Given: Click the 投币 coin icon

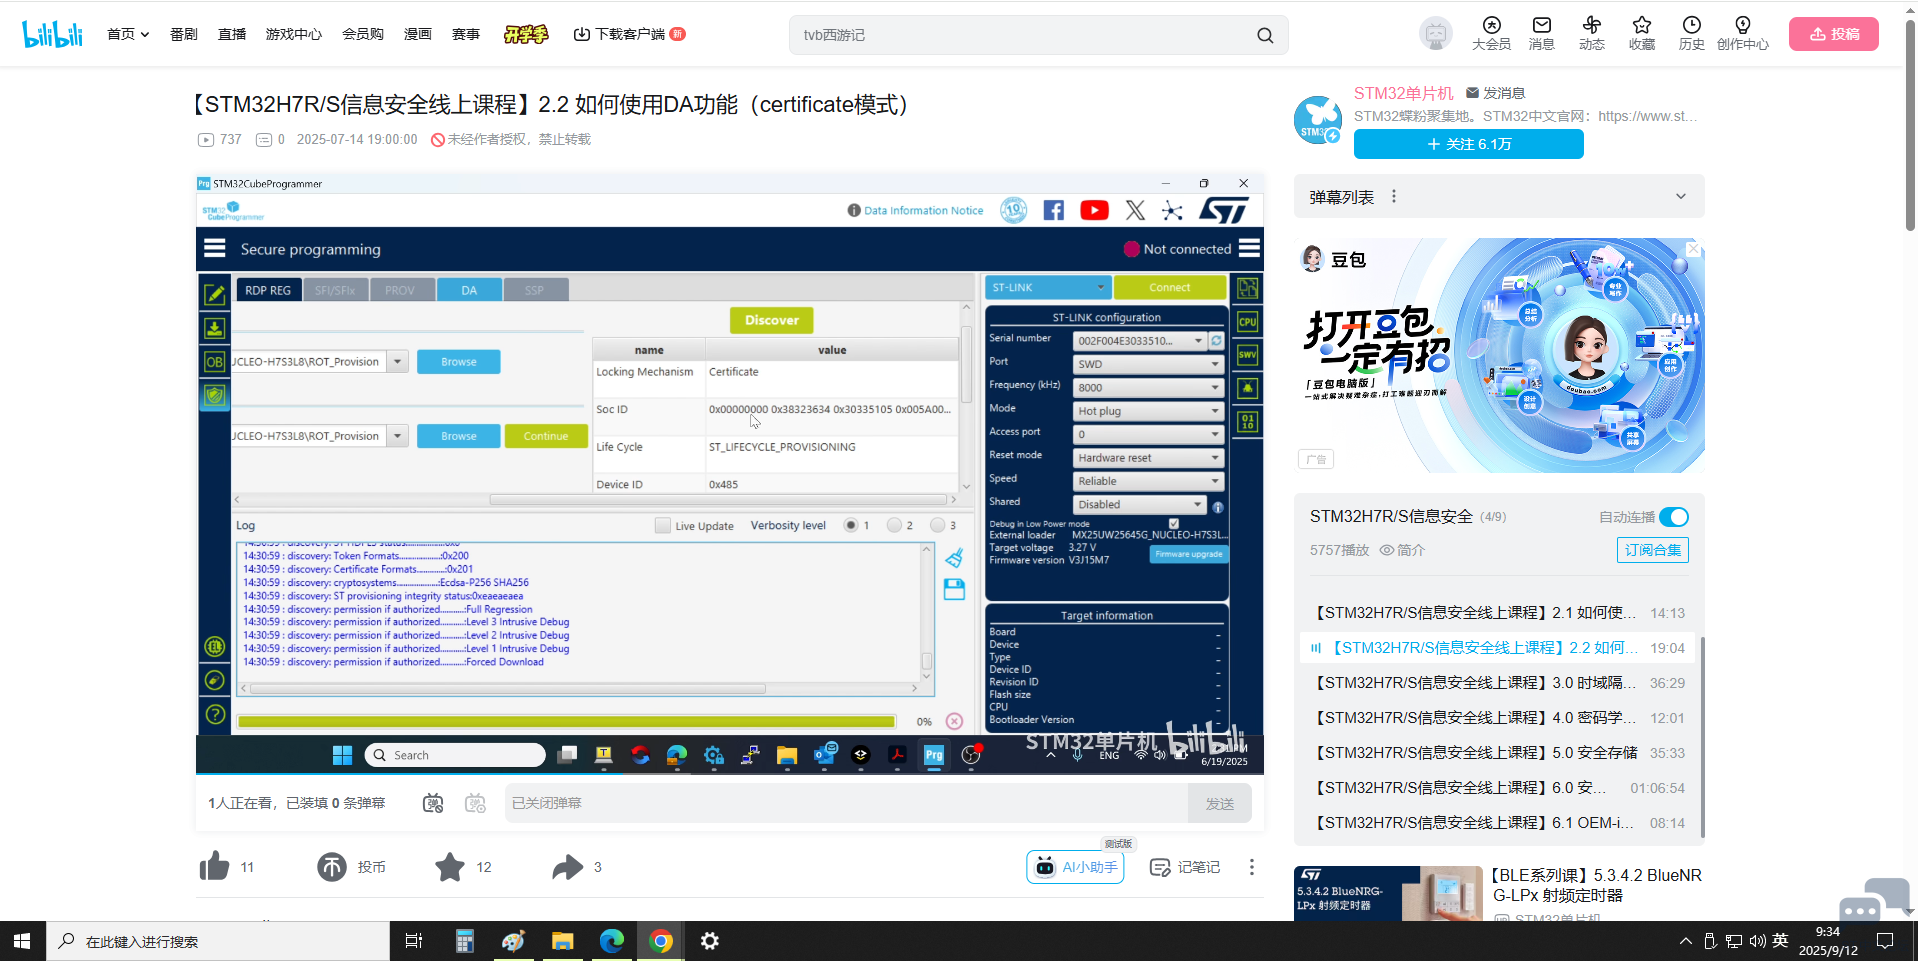Looking at the screenshot, I should (x=332, y=866).
